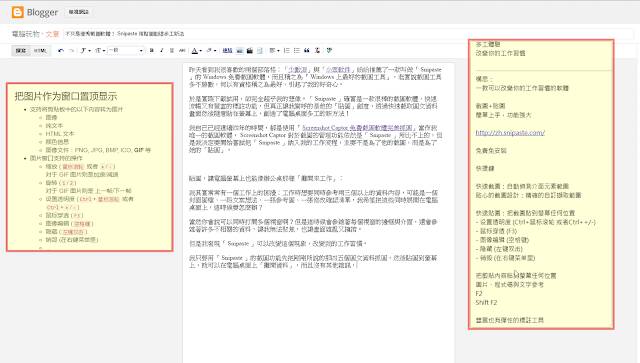The image size is (640, 363).
Task: Open the 電腦玩物 blog name link
Action: click(x=26, y=34)
